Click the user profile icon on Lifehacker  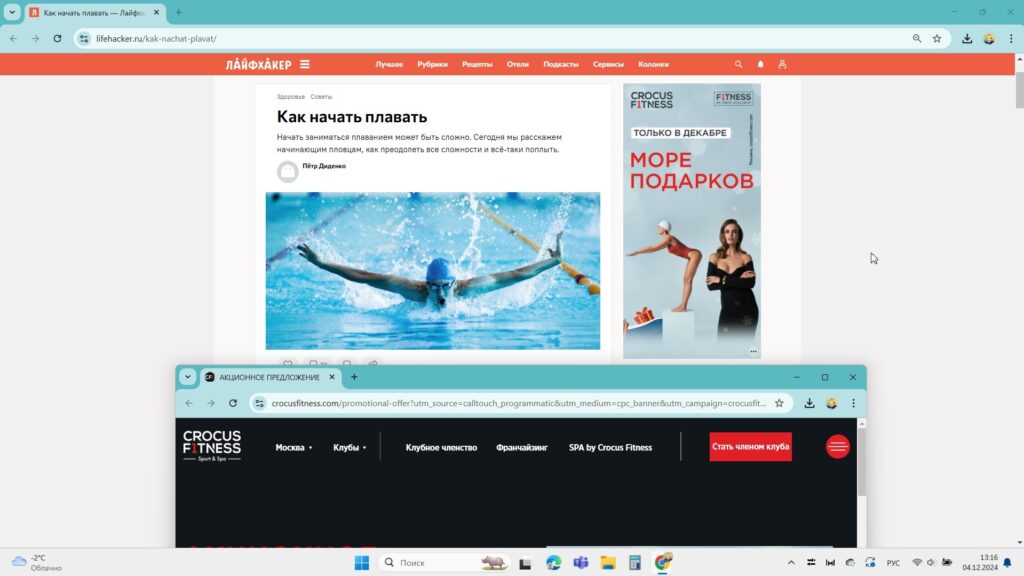(782, 64)
